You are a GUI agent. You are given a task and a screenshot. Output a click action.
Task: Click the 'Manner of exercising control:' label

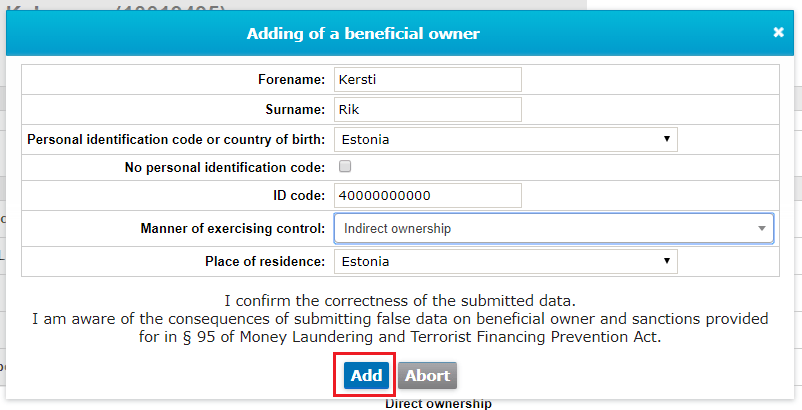pyautogui.click(x=233, y=229)
